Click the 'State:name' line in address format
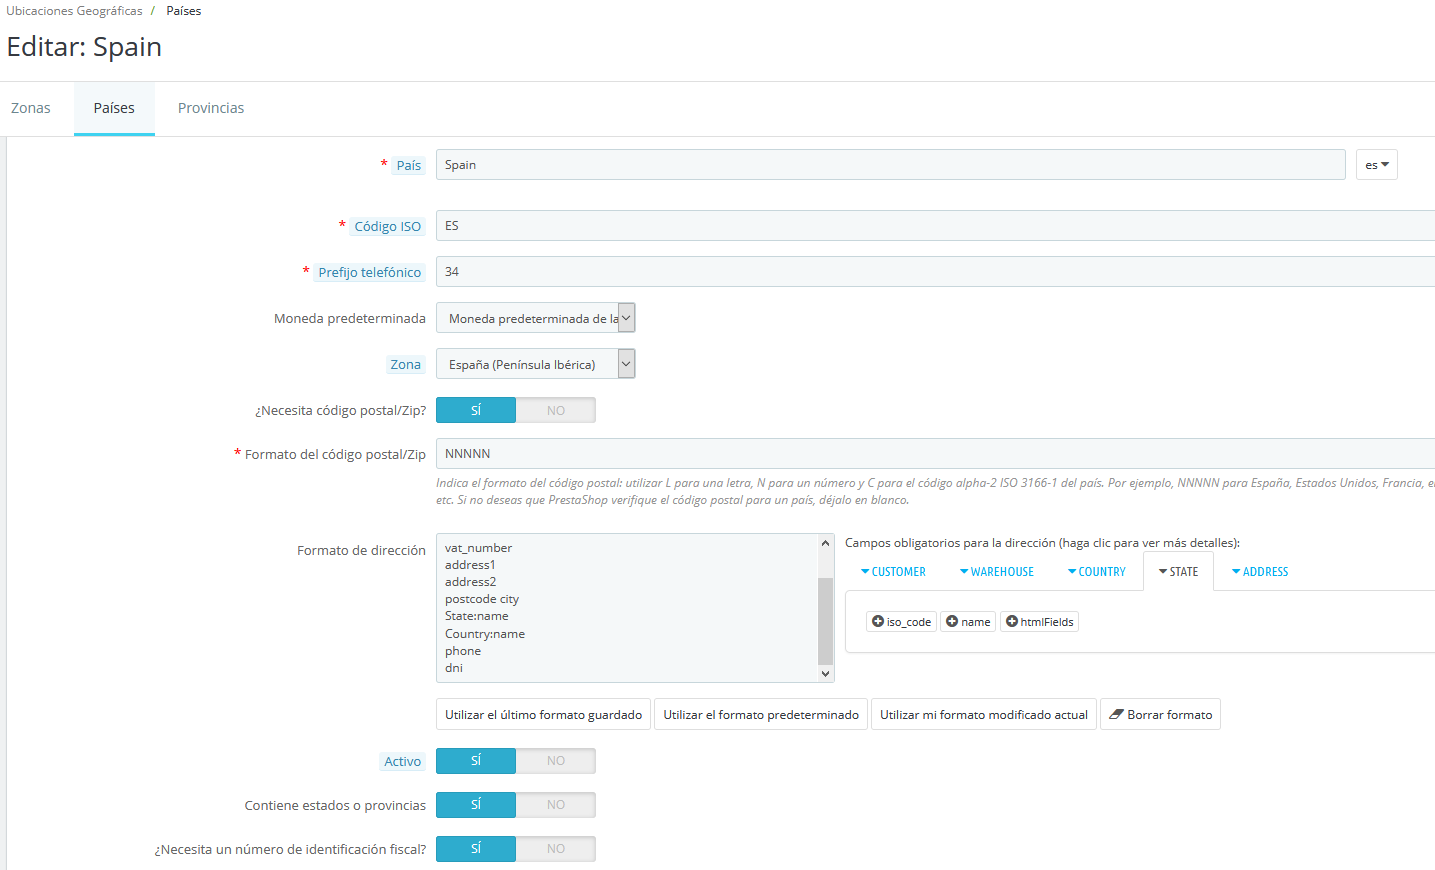The height and width of the screenshot is (870, 1435). [477, 616]
